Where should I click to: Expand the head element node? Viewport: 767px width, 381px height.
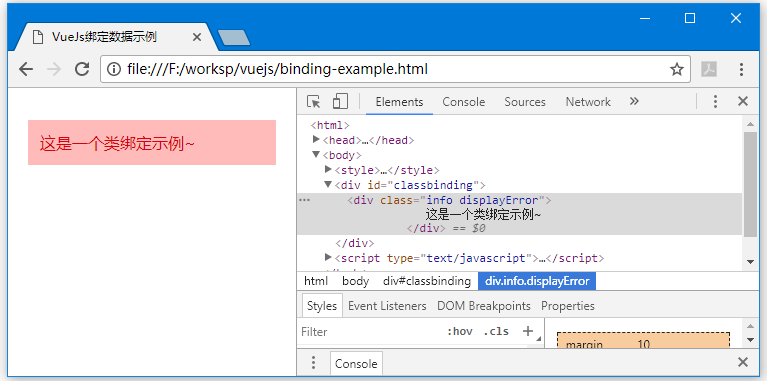pos(316,140)
